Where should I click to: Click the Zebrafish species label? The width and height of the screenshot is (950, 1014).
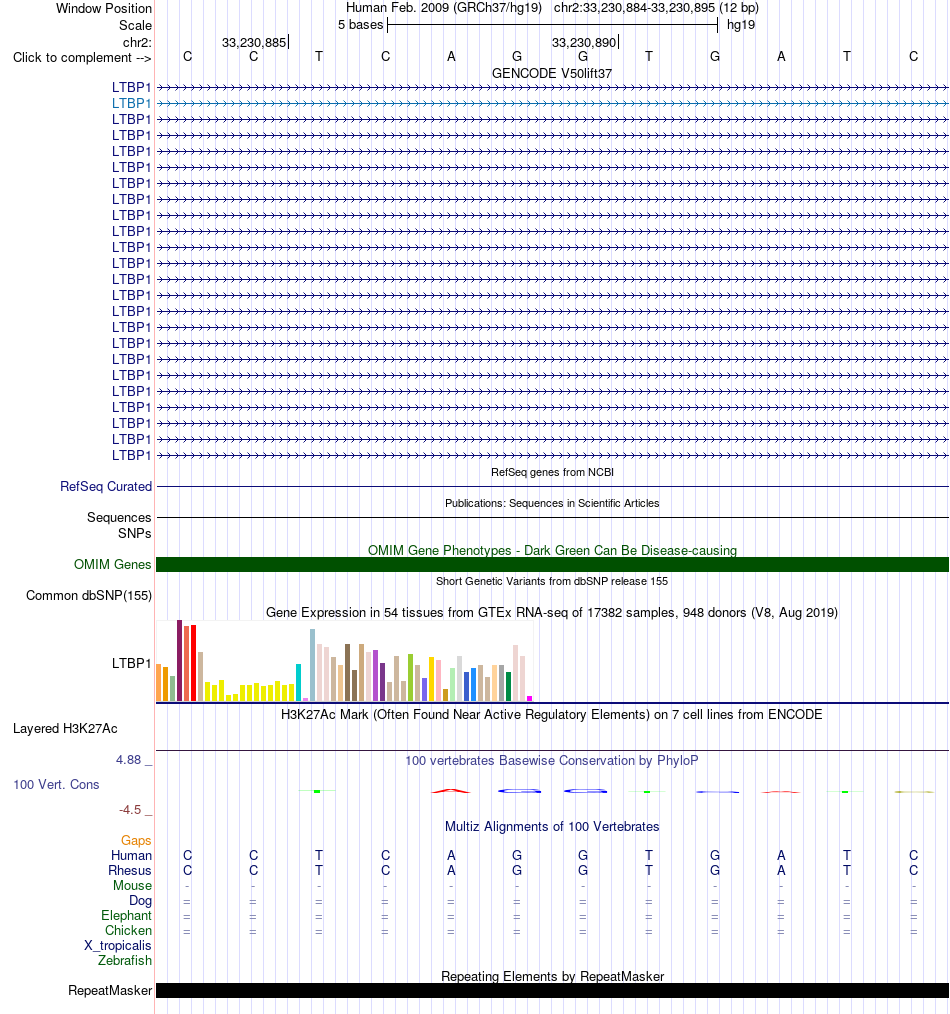pyautogui.click(x=125, y=960)
